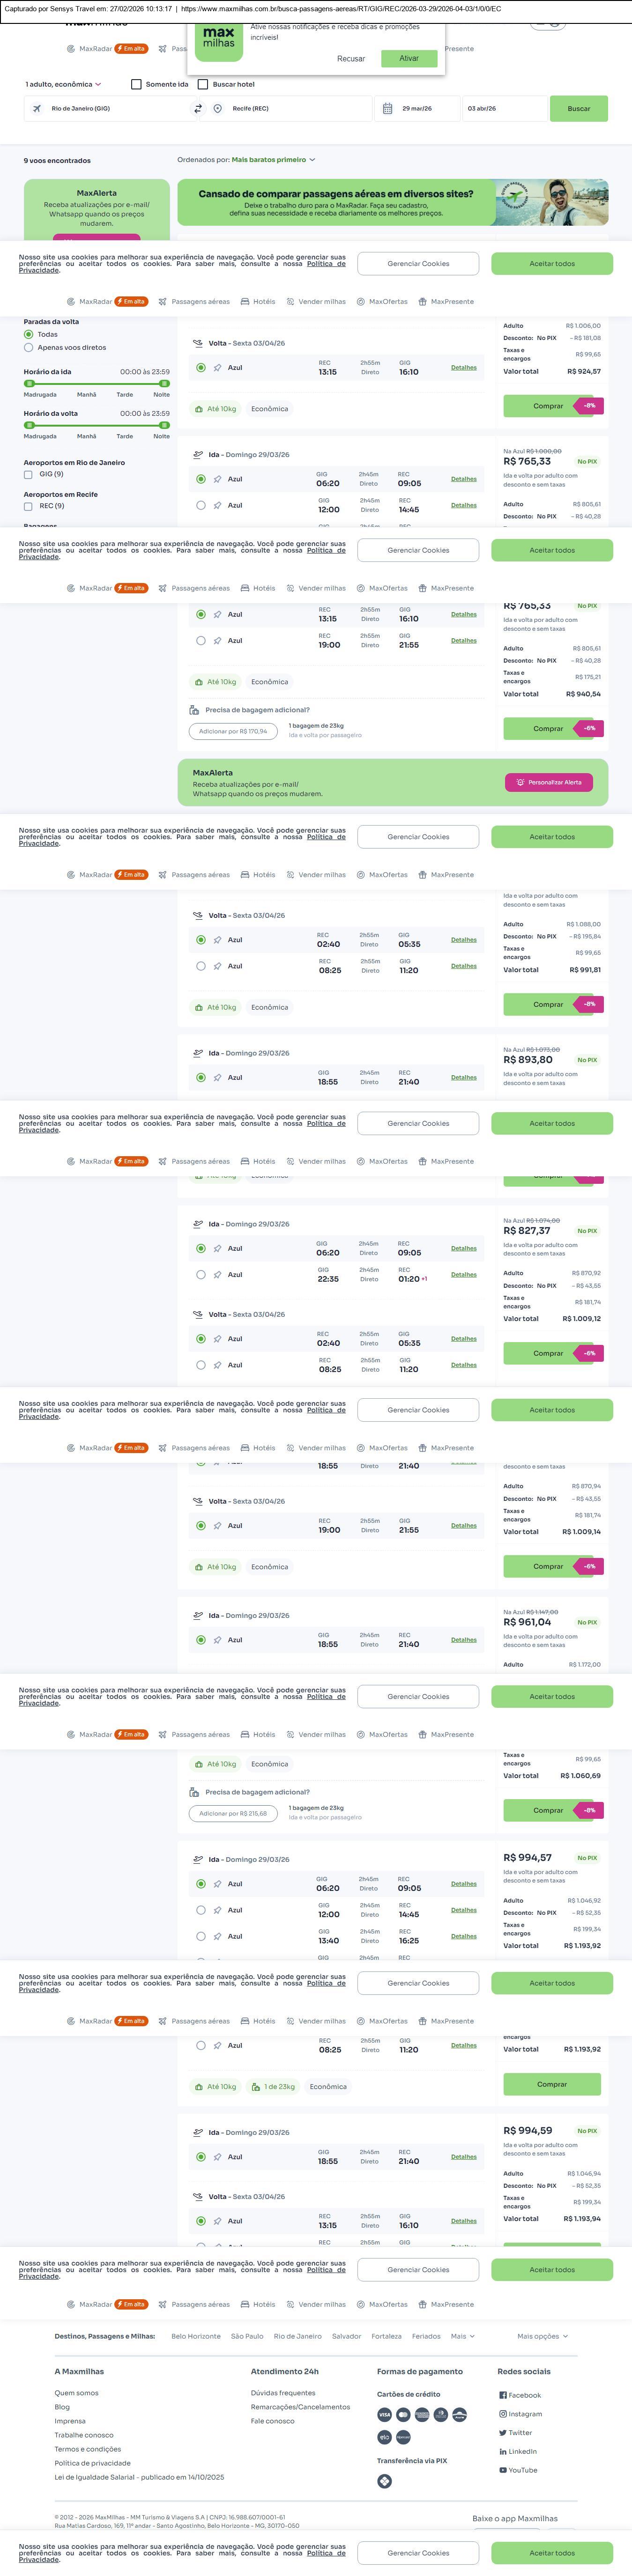Click left handle of "Horário da ida" slider
This screenshot has height=2576, width=632.
29,383
